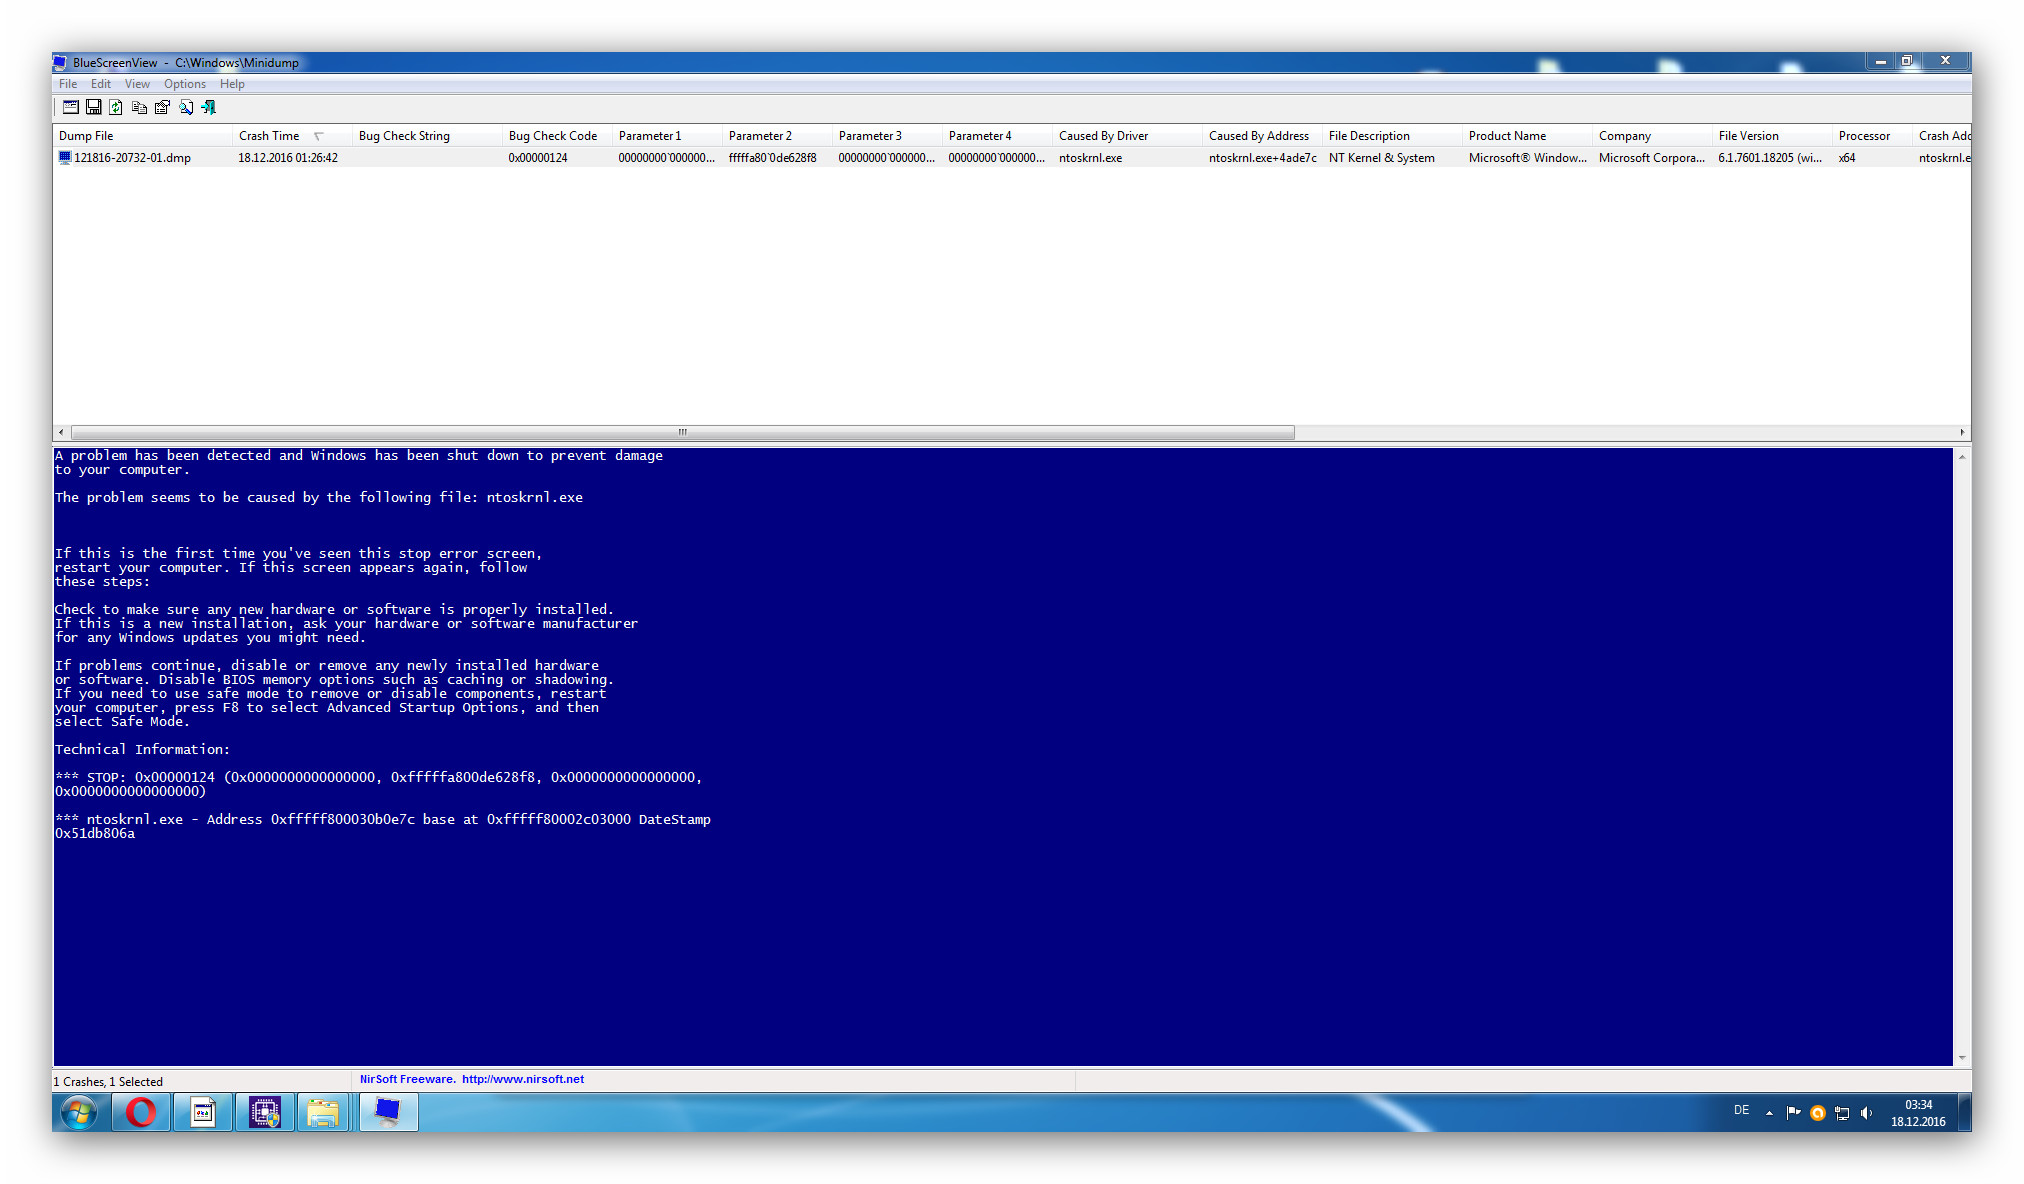Viewport: 2024px width, 1184px height.
Task: Click the Save selected items floppy icon
Action: coord(94,107)
